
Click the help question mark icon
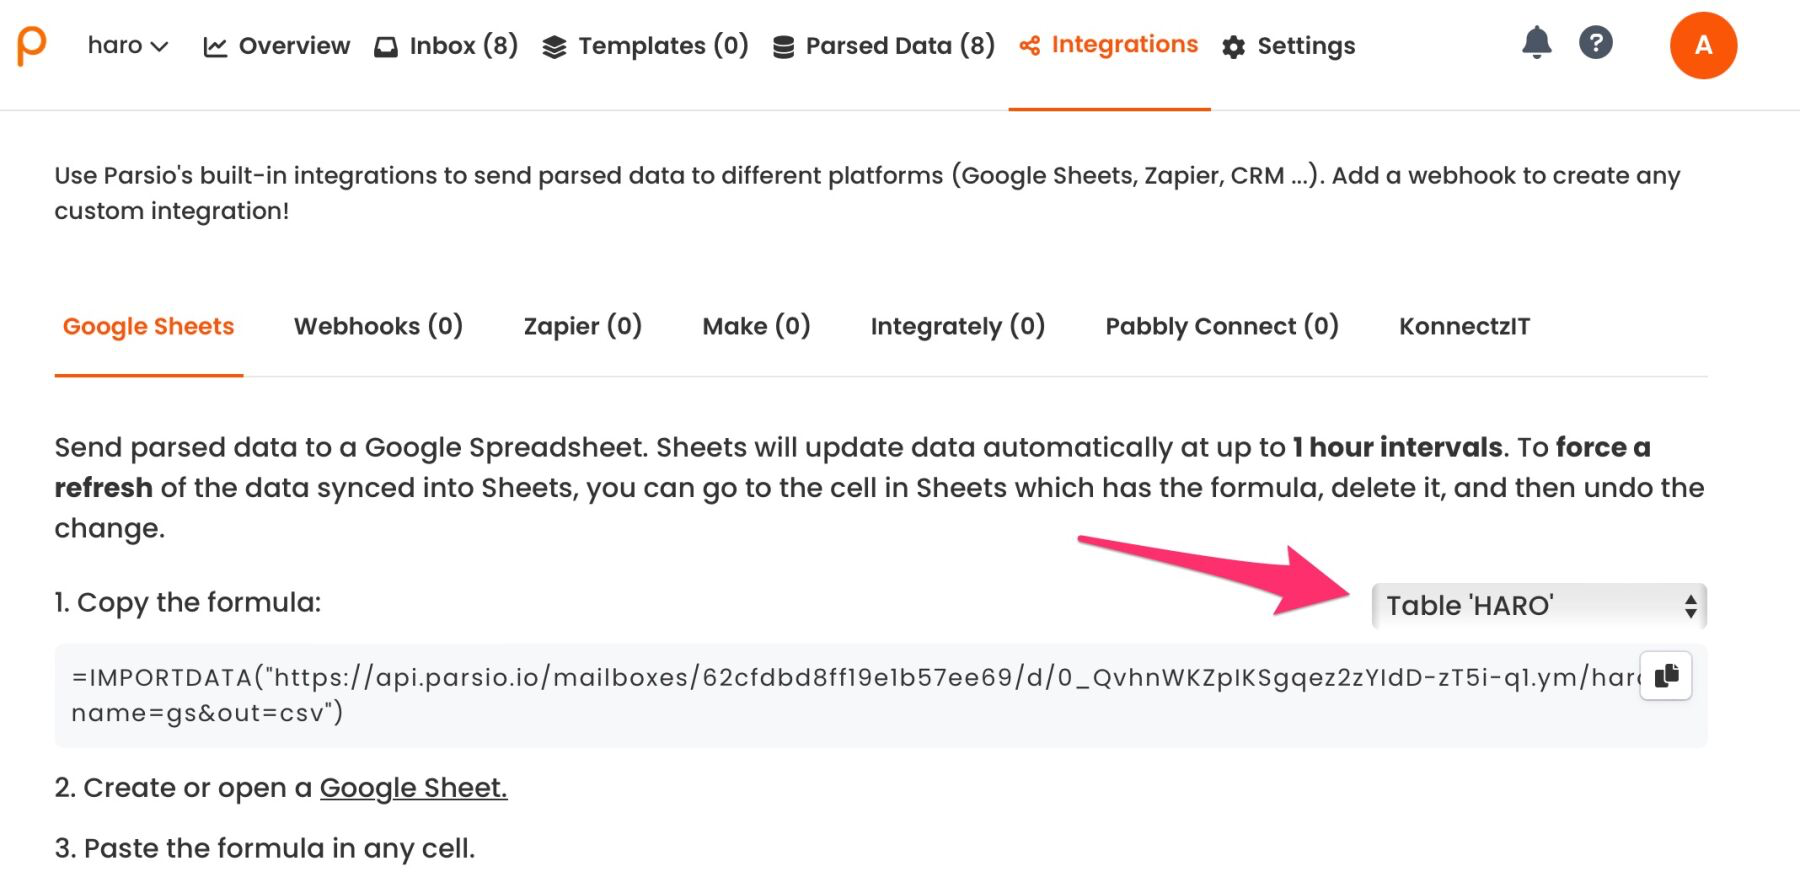point(1595,43)
